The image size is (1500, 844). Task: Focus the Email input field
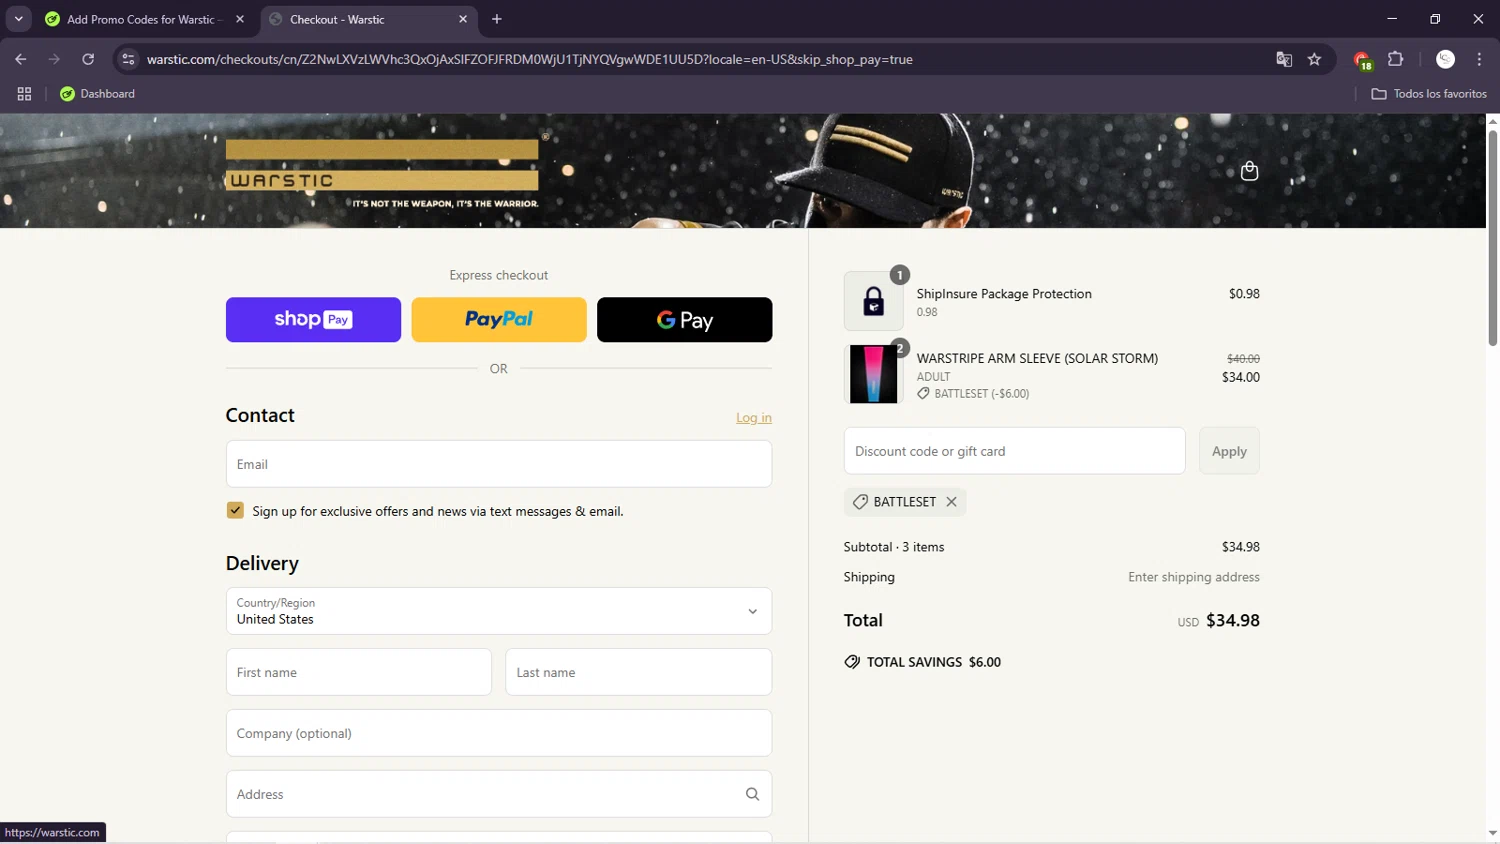tap(499, 464)
